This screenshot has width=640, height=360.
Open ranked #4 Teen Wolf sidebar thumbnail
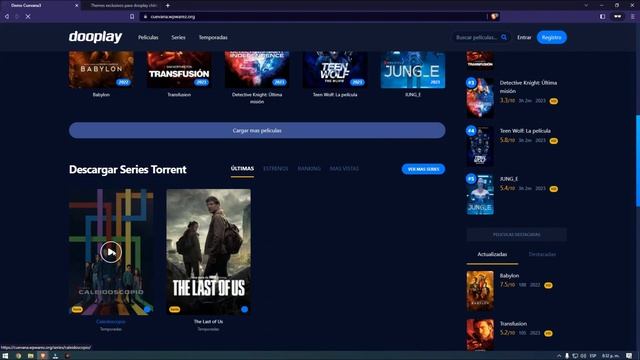[x=480, y=146]
